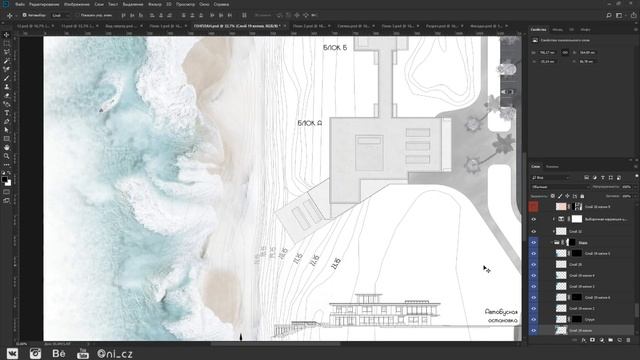Toggle Auto-Select checkbox in options bar

click(x=24, y=15)
